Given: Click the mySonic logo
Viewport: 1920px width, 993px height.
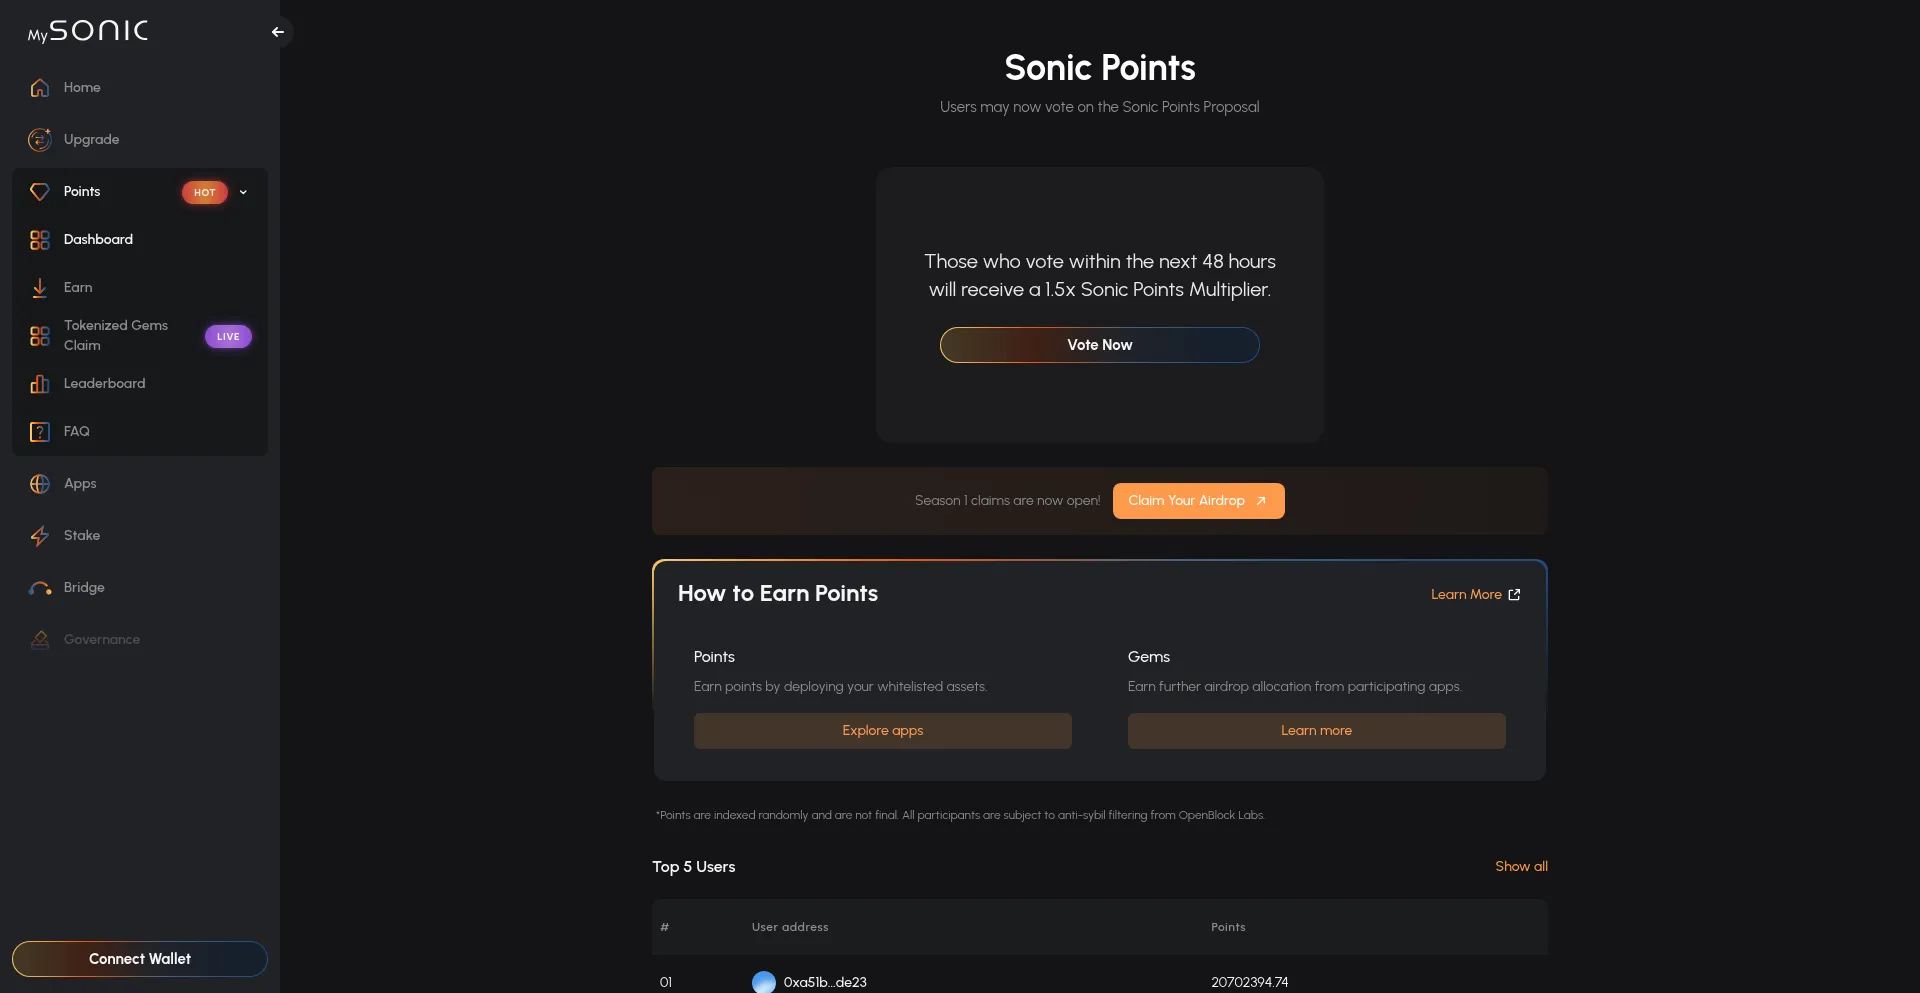Looking at the screenshot, I should pos(88,32).
